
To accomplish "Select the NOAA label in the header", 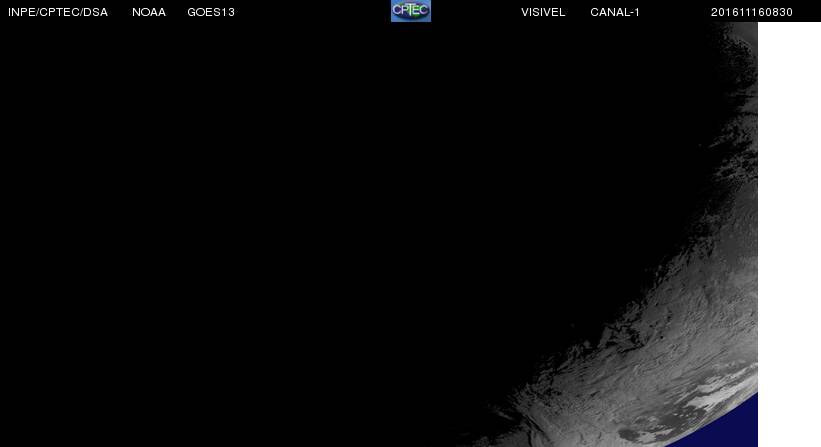I will [x=149, y=12].
